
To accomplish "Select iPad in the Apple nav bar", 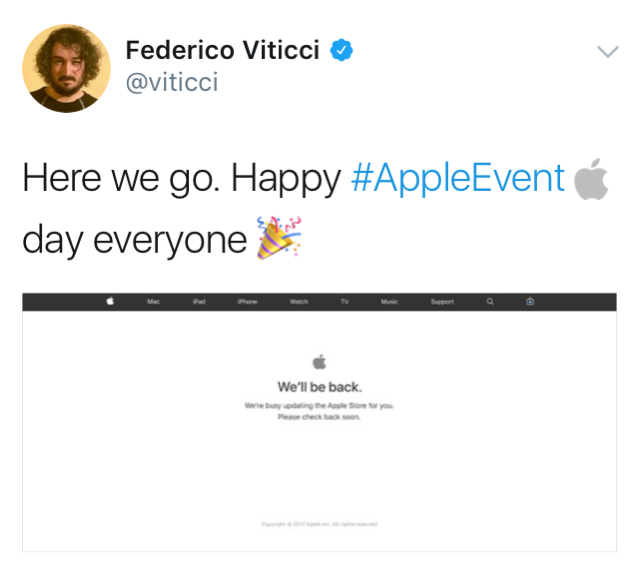I will click(199, 302).
